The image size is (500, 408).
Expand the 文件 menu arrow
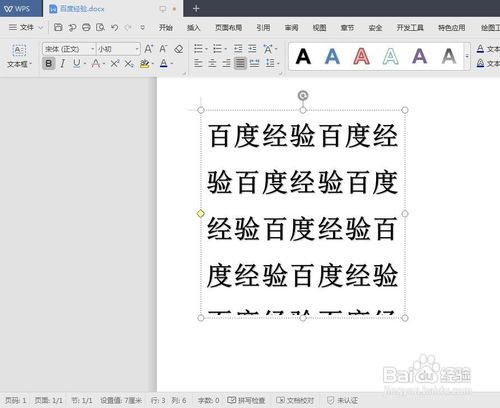41,28
